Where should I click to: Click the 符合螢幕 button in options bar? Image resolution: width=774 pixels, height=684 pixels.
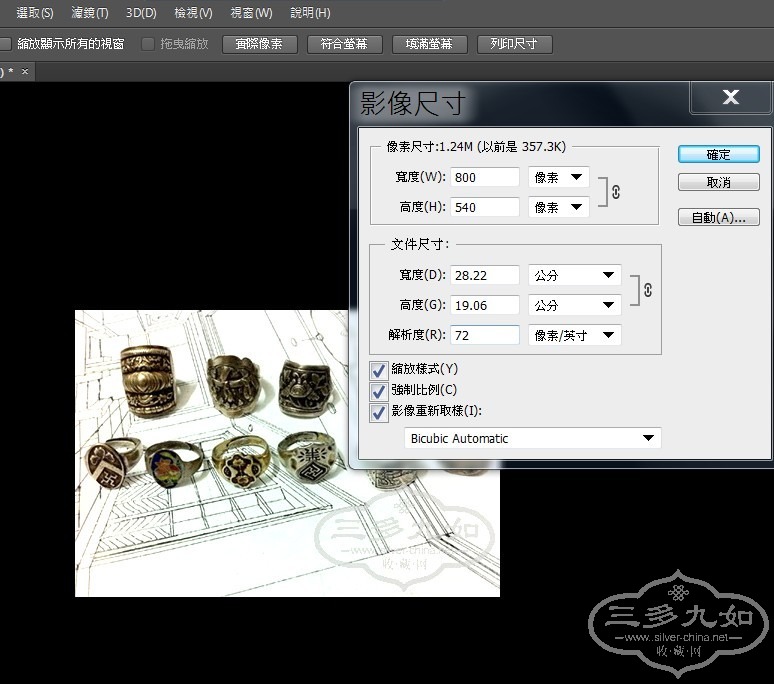(337, 44)
